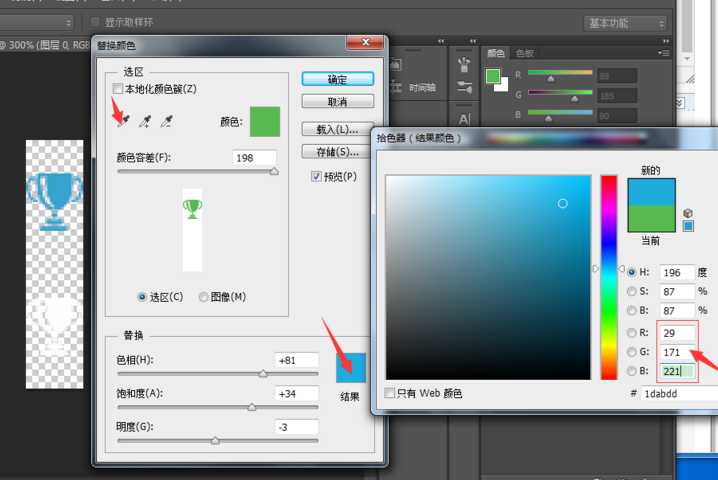The image size is (718, 480).
Task: Click the blue 结果 result swatch
Action: pyautogui.click(x=351, y=367)
